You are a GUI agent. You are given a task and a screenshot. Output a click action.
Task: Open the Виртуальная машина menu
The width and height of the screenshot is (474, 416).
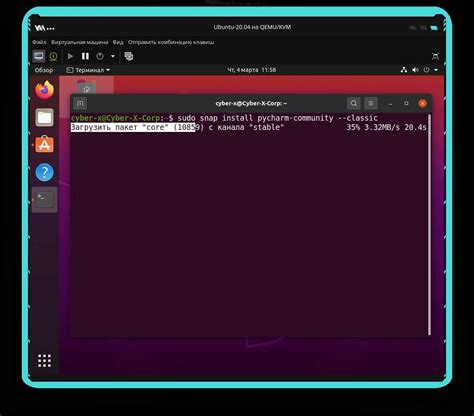coord(79,42)
